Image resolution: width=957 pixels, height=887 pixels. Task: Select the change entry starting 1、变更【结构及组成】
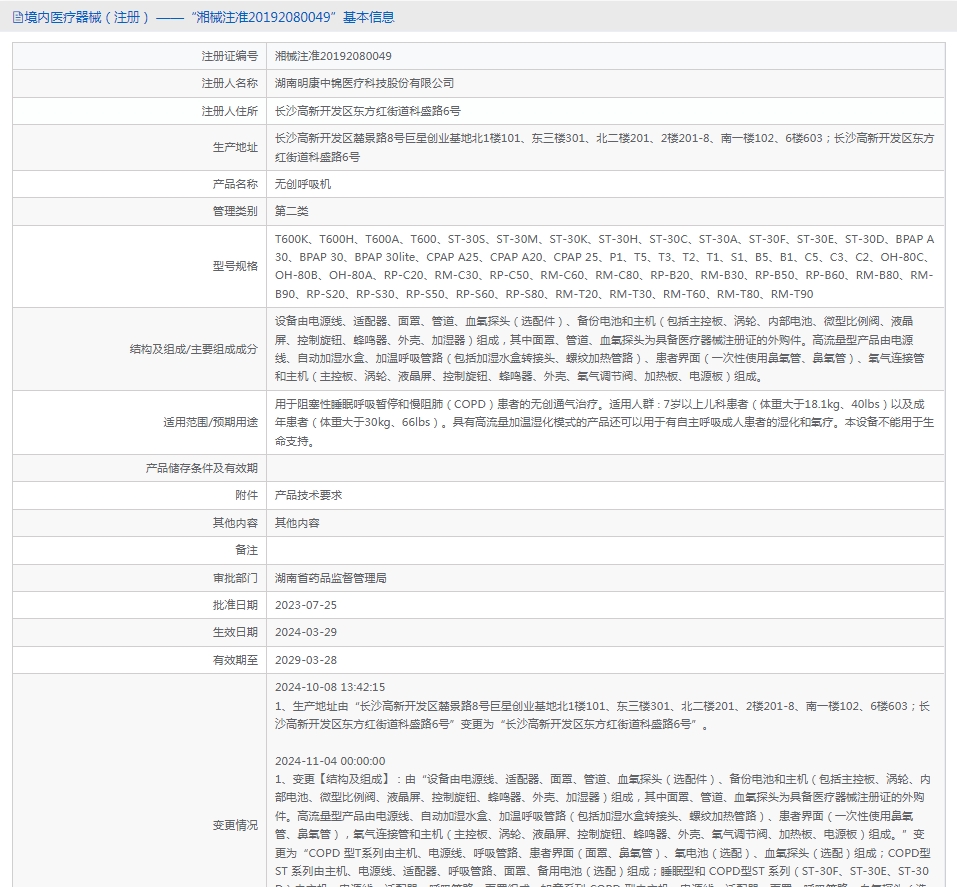coord(603,830)
